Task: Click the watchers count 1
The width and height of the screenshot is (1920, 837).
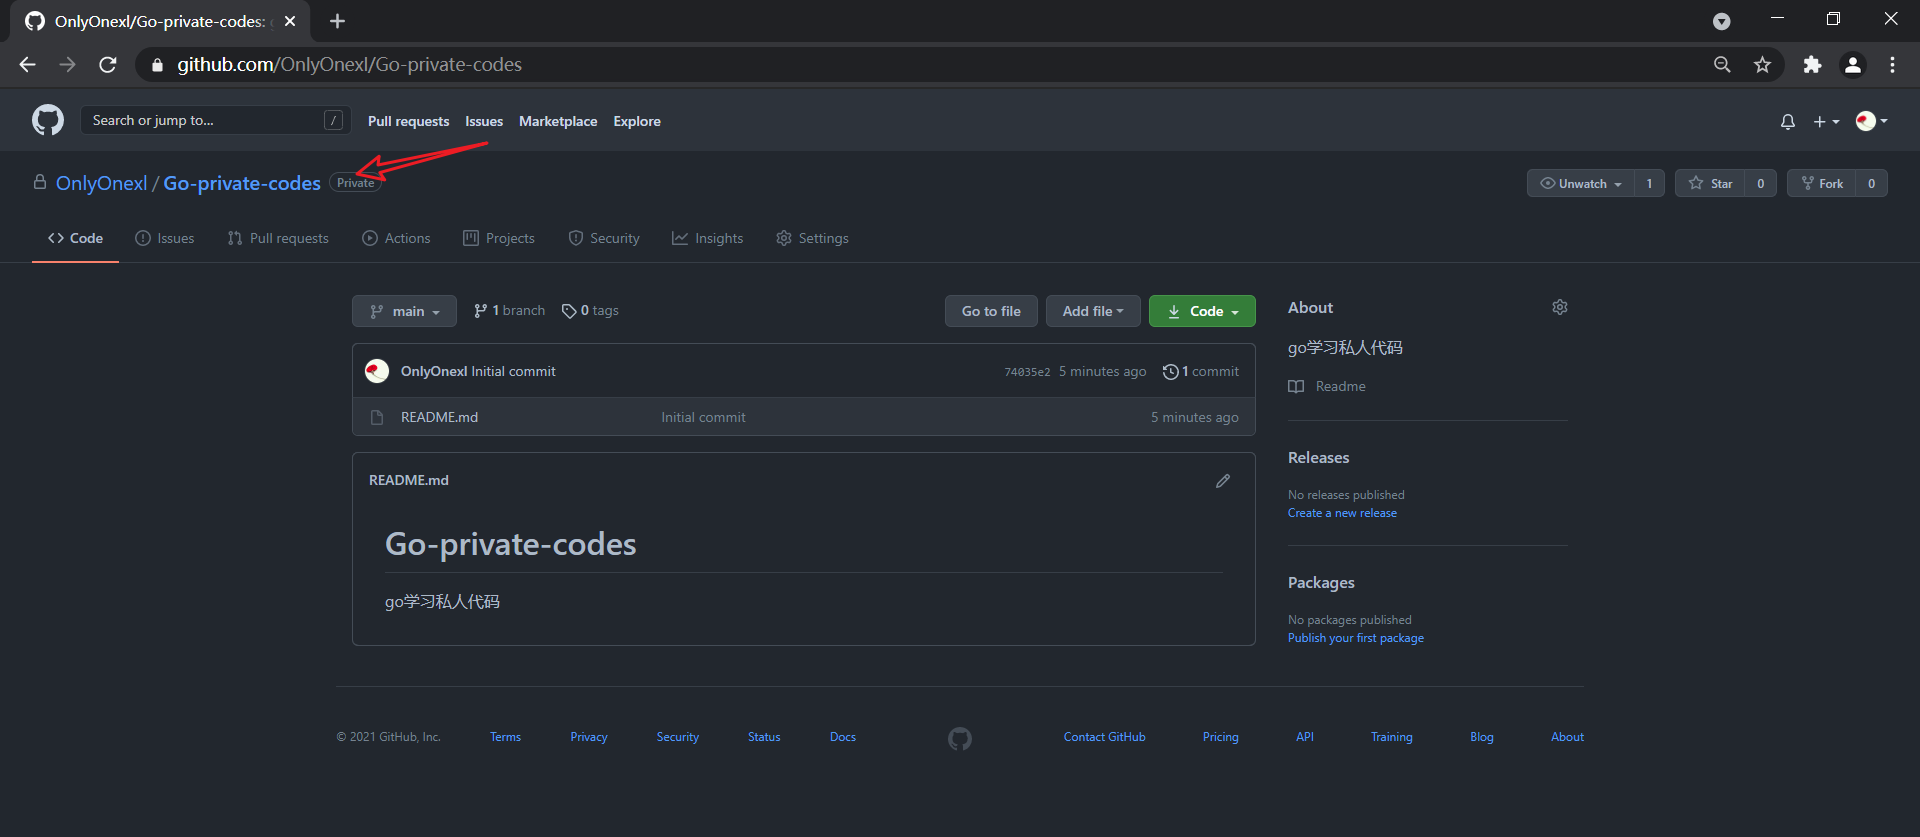Action: point(1650,183)
